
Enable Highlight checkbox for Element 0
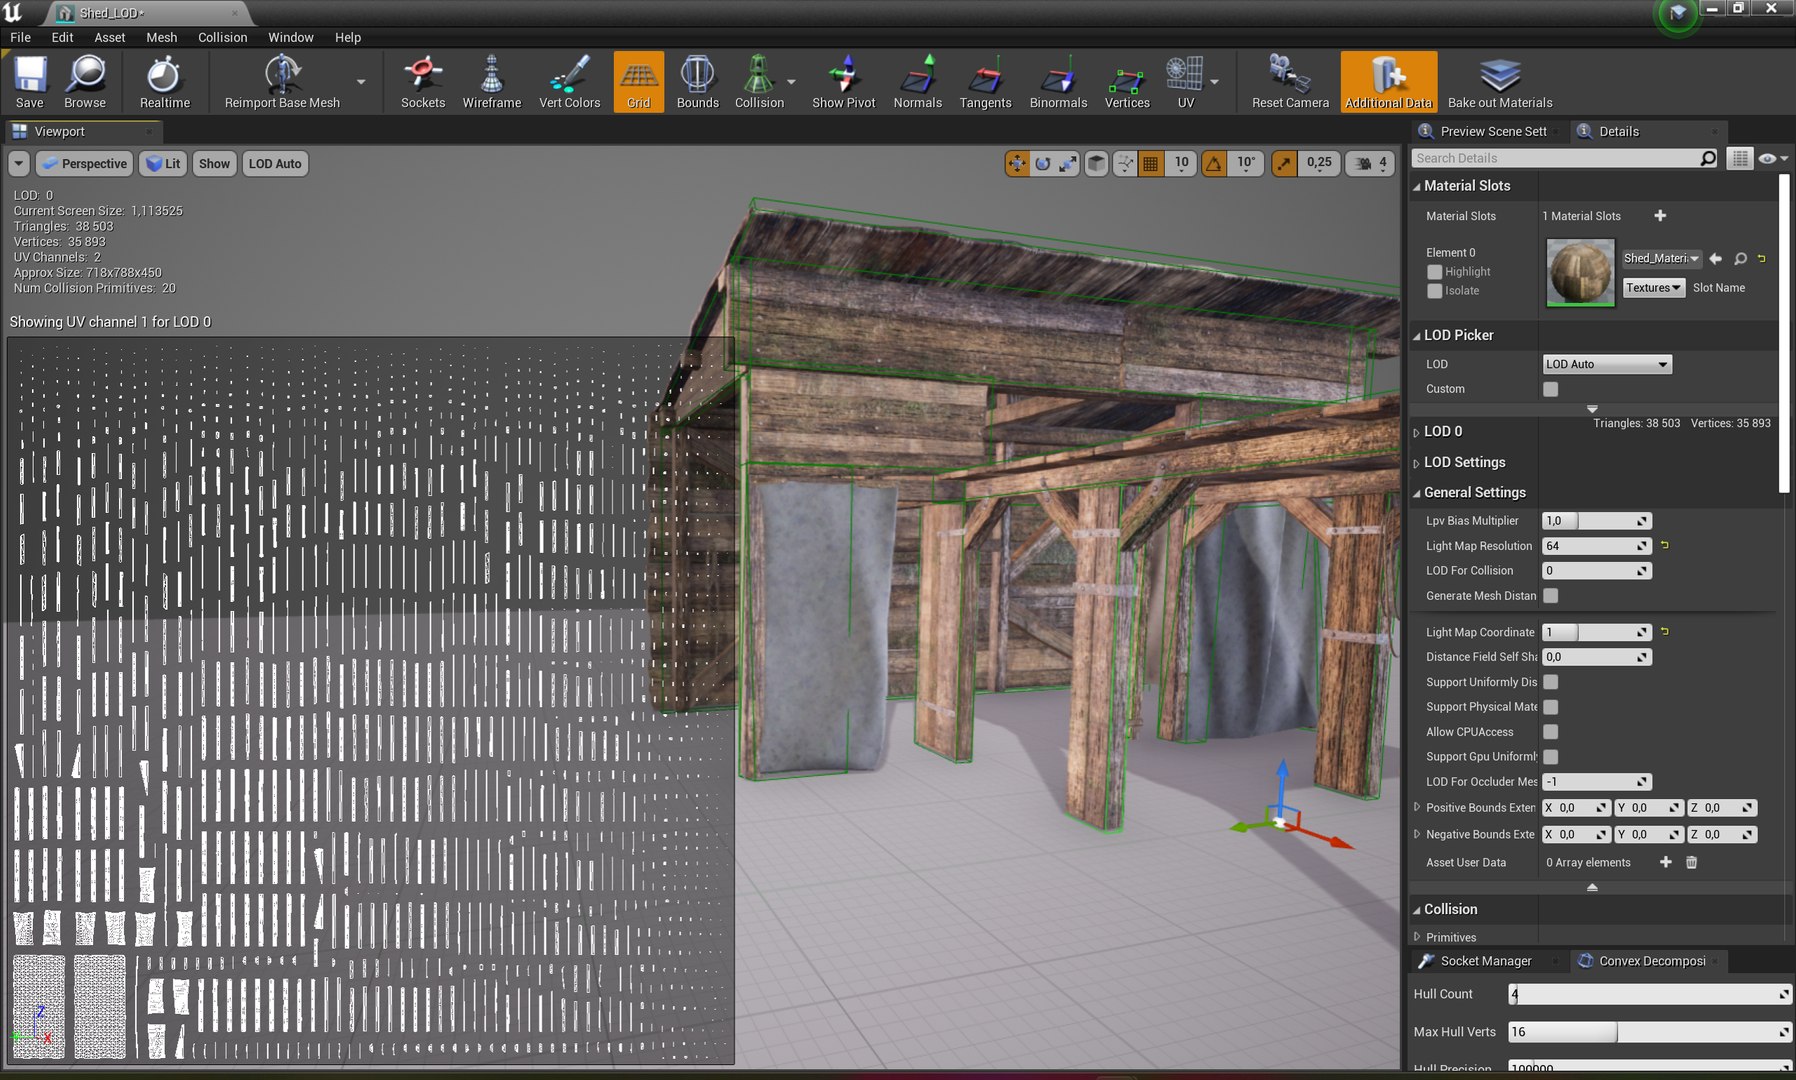coord(1434,272)
